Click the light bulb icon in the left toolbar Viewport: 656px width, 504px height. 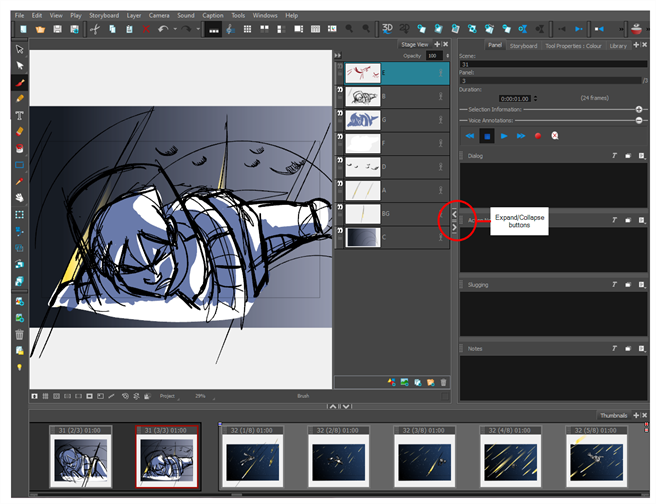coord(20,367)
